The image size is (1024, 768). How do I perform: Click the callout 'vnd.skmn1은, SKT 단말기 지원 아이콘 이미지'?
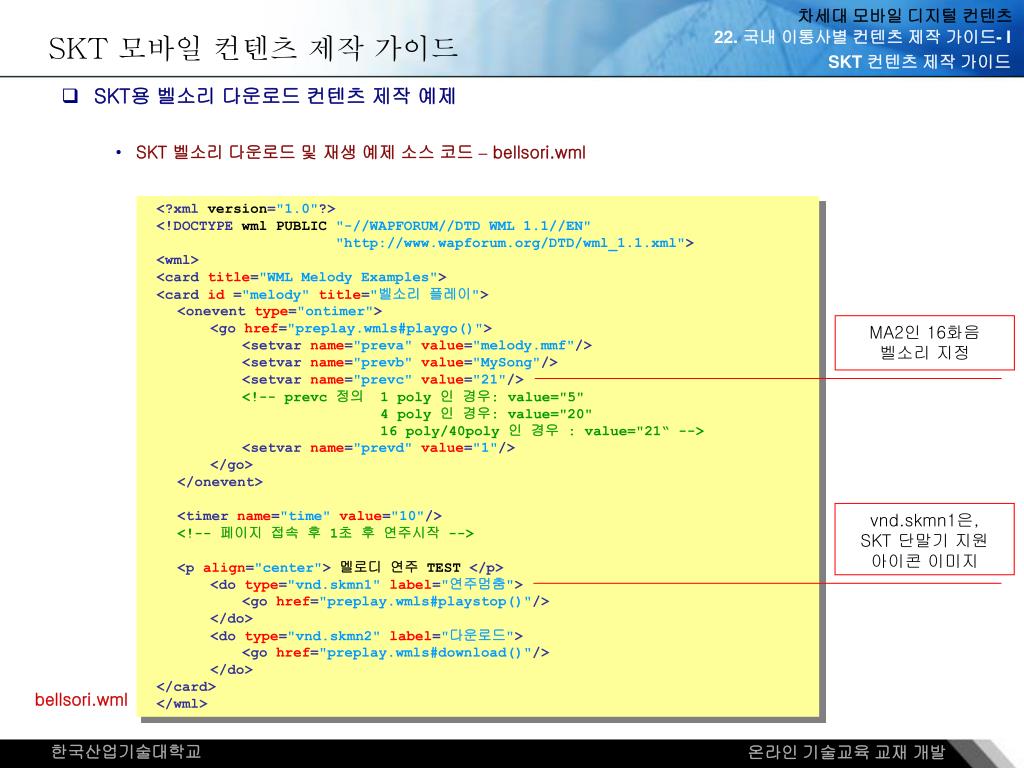pyautogui.click(x=924, y=539)
